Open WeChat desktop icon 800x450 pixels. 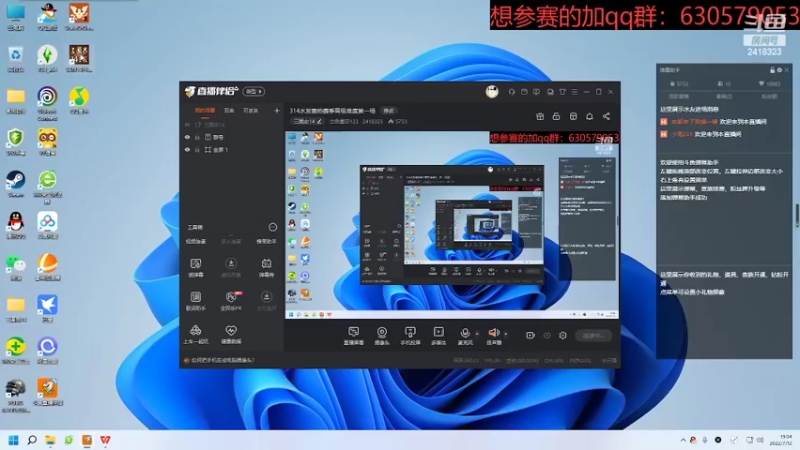[16, 267]
